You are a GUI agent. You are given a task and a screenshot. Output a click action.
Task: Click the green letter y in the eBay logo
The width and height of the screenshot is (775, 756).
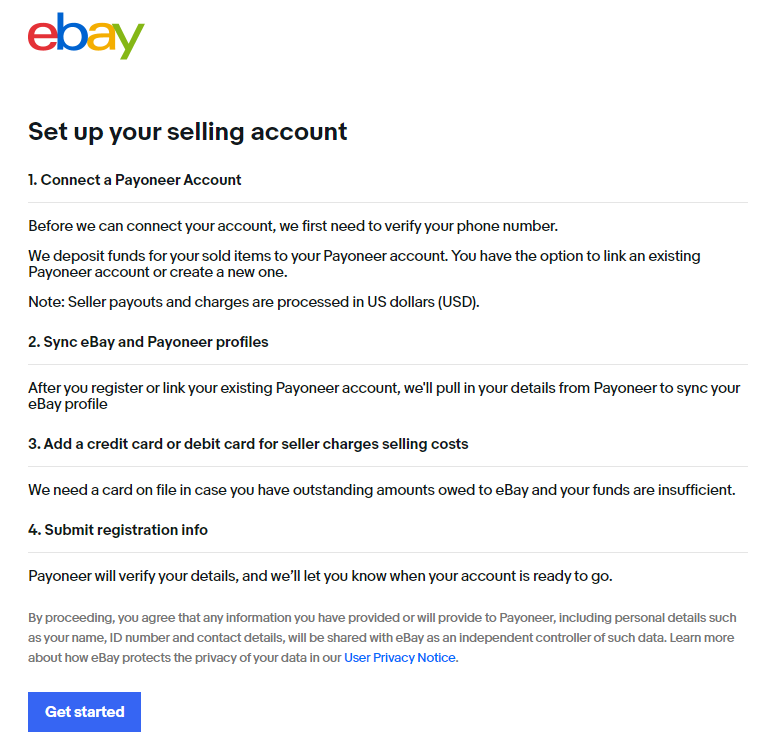click(130, 41)
